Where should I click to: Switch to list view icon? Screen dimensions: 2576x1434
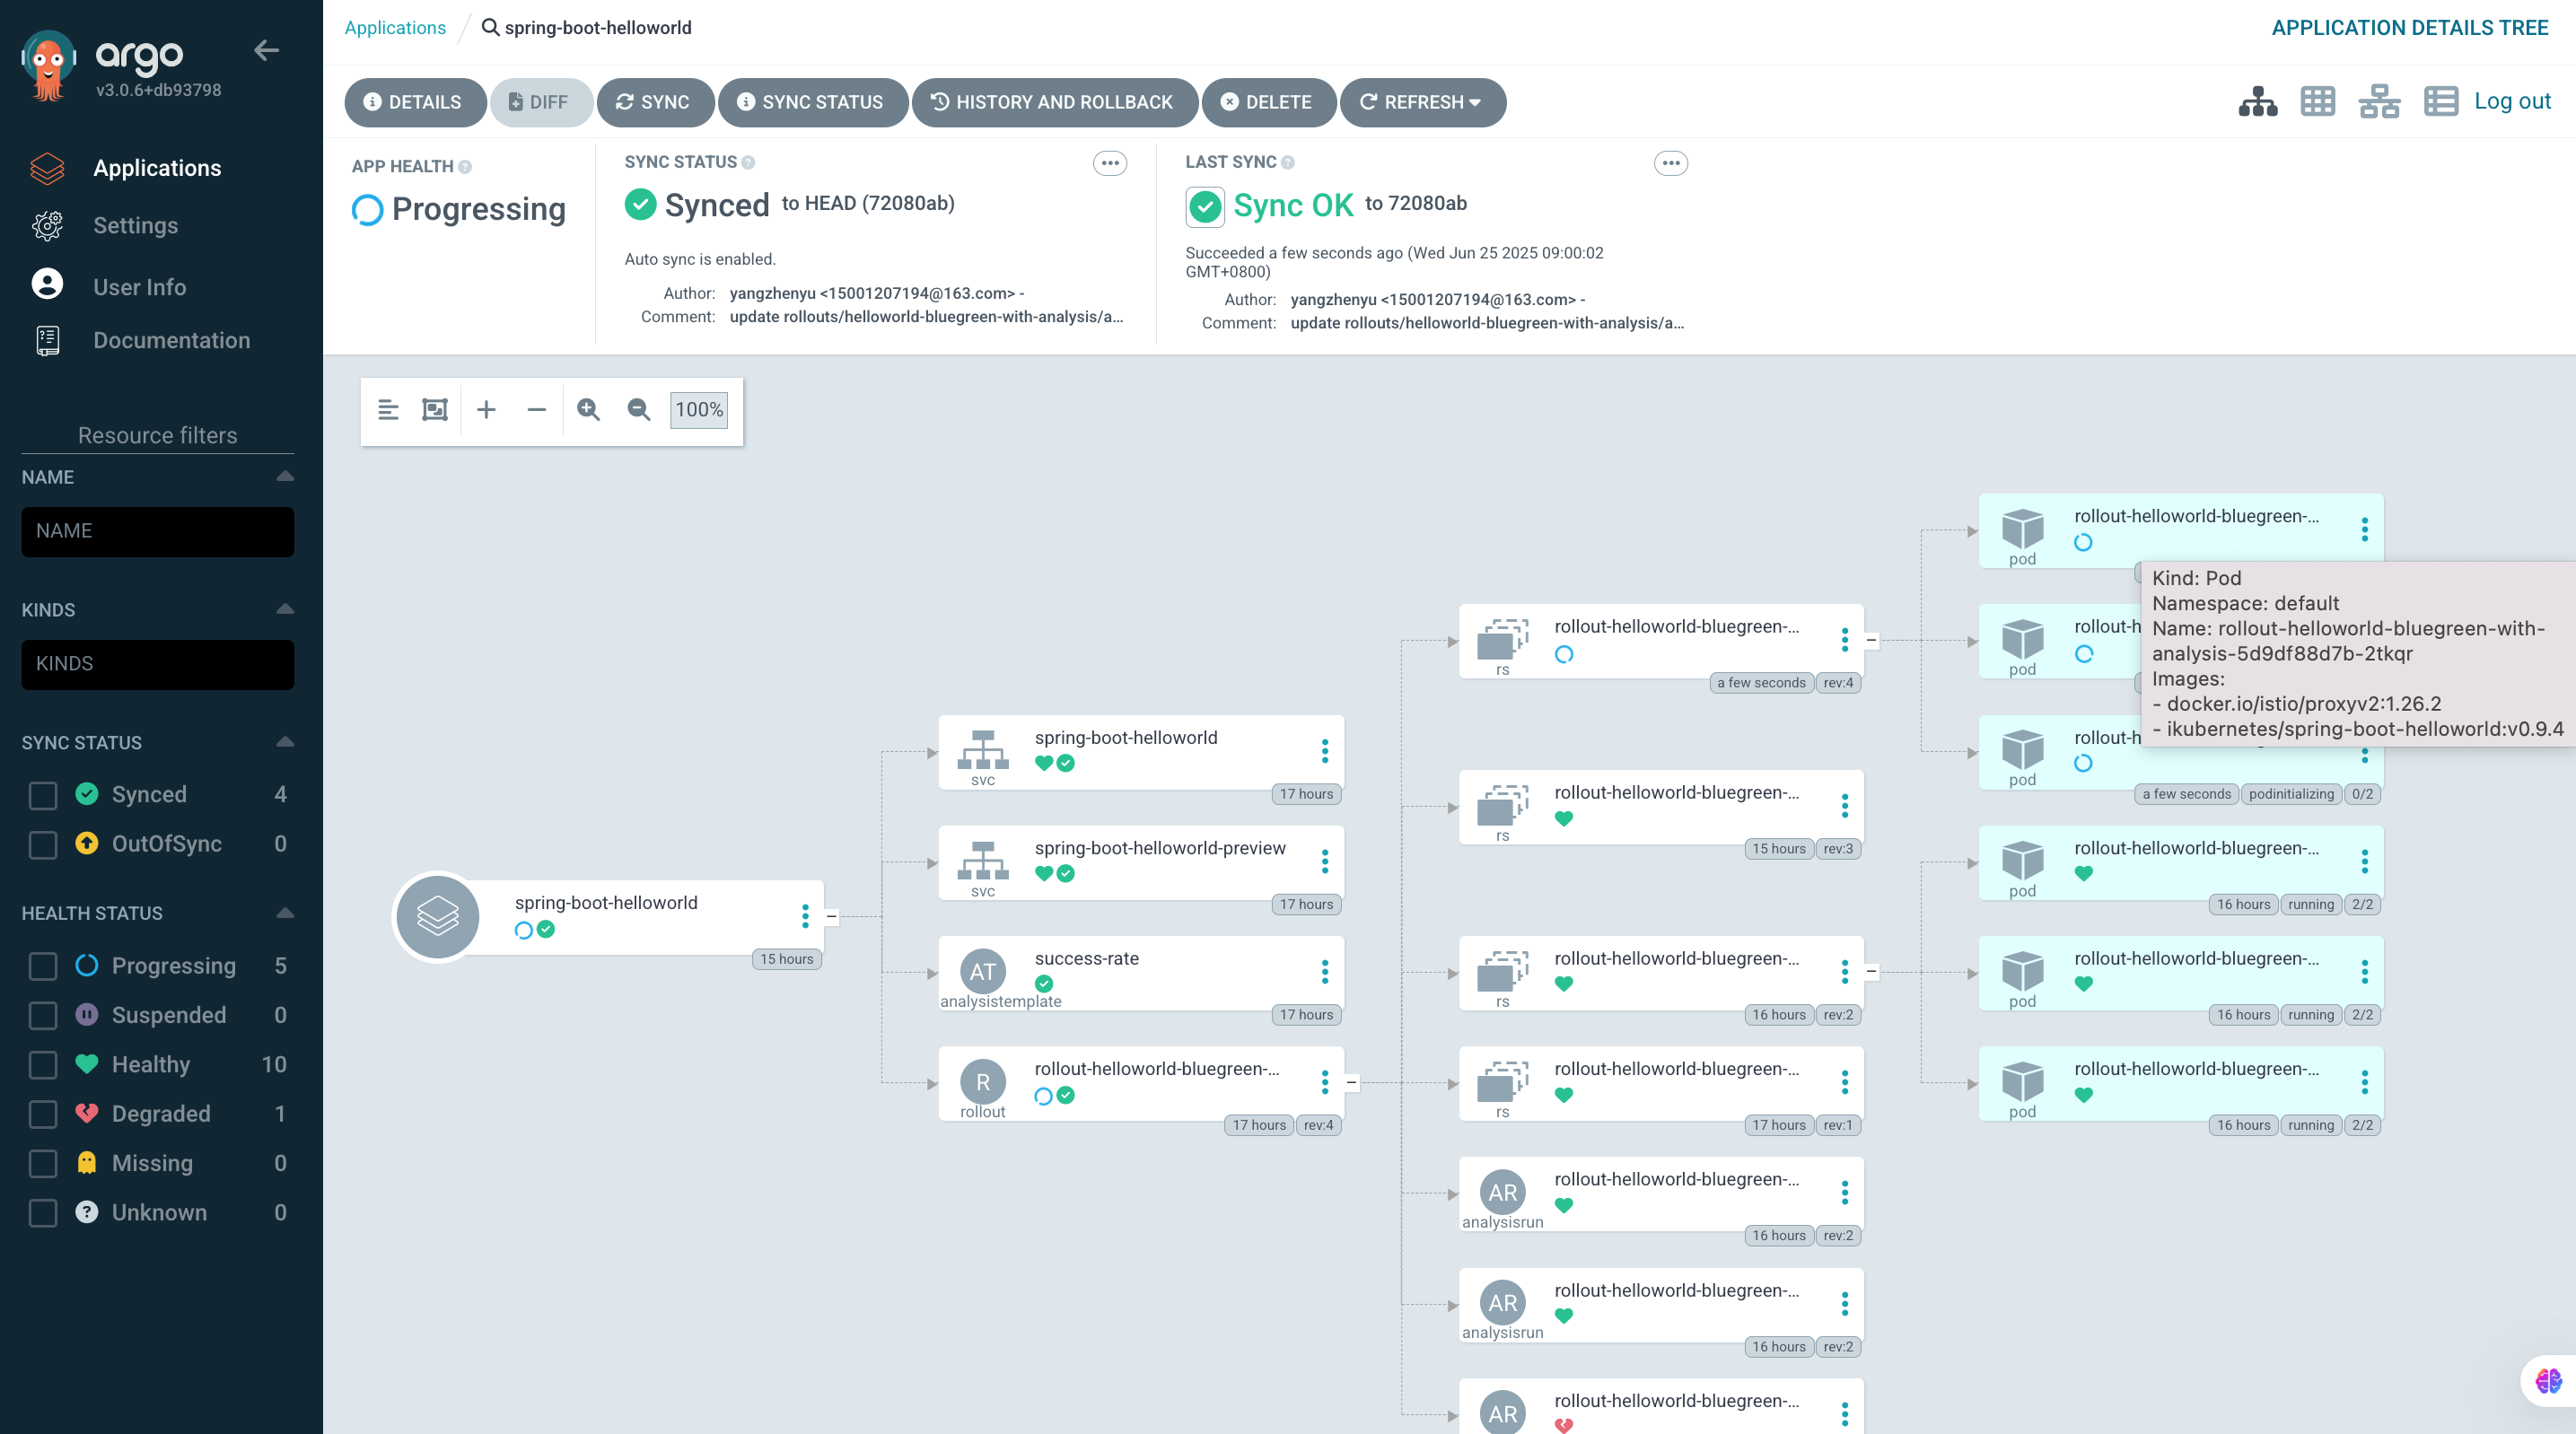pyautogui.click(x=2440, y=102)
